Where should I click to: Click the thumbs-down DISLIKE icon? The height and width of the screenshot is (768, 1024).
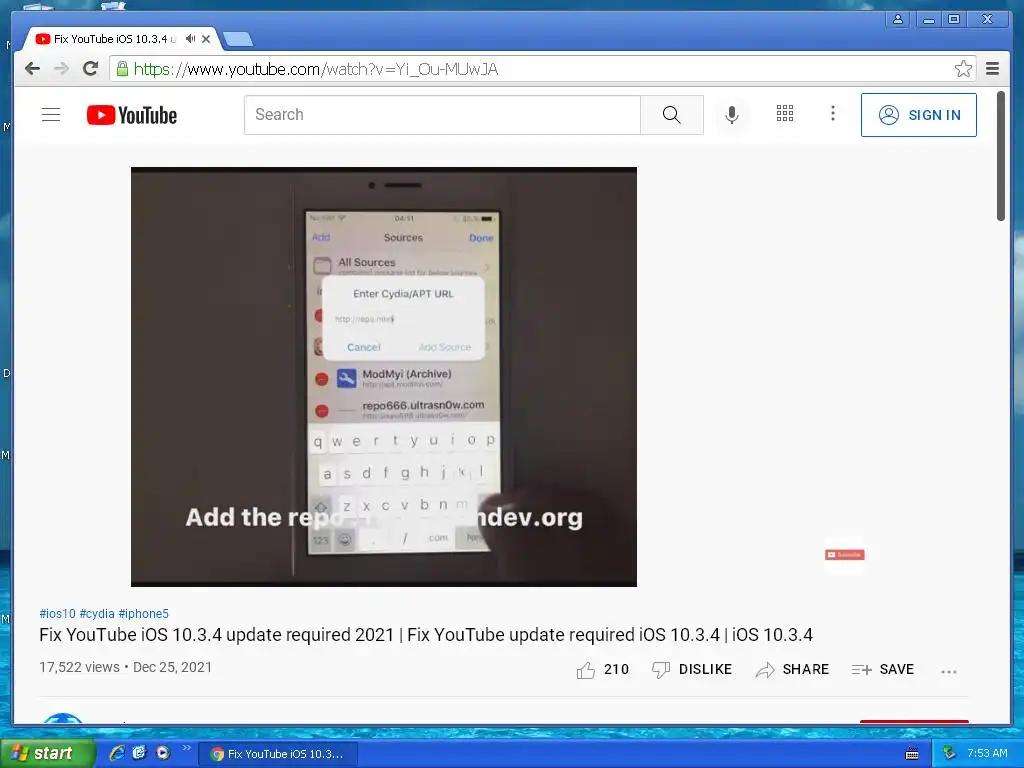coord(661,670)
